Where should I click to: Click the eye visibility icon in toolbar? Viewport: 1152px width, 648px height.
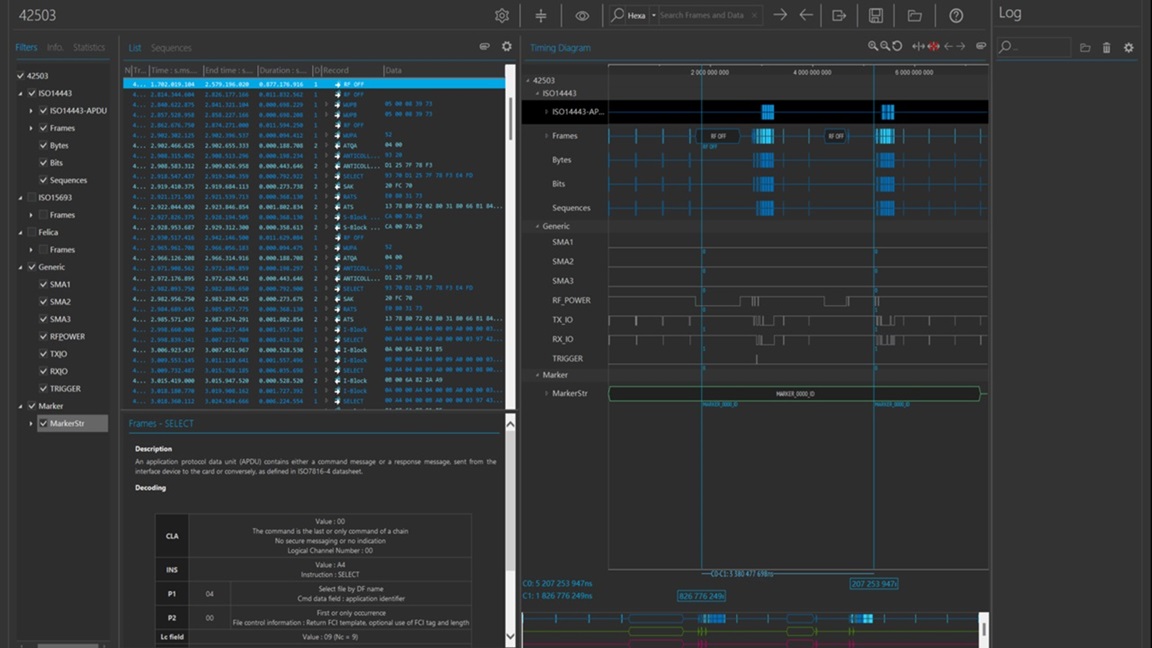[582, 15]
